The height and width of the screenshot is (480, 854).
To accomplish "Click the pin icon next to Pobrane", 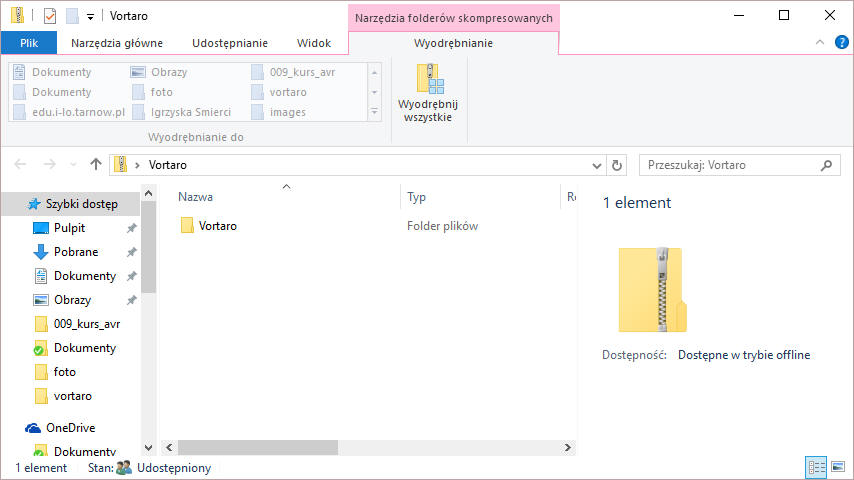I will coord(131,252).
